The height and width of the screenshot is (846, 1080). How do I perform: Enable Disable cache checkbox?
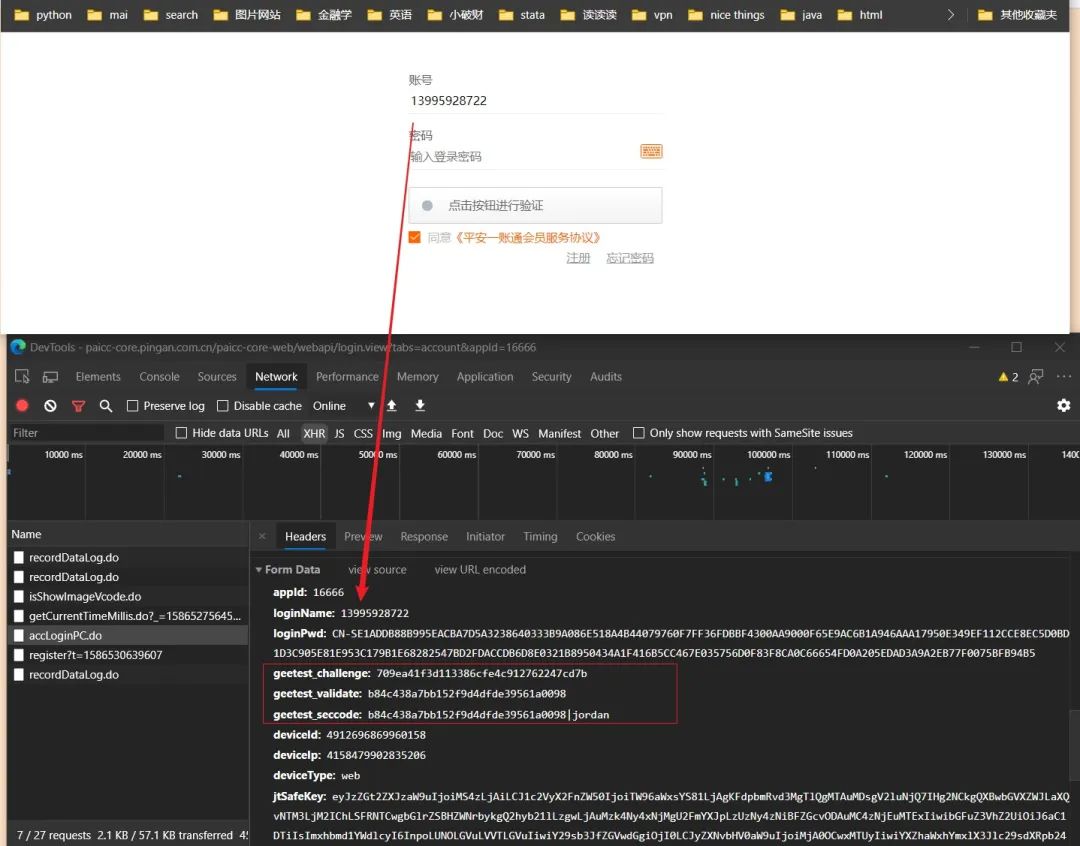(x=222, y=406)
